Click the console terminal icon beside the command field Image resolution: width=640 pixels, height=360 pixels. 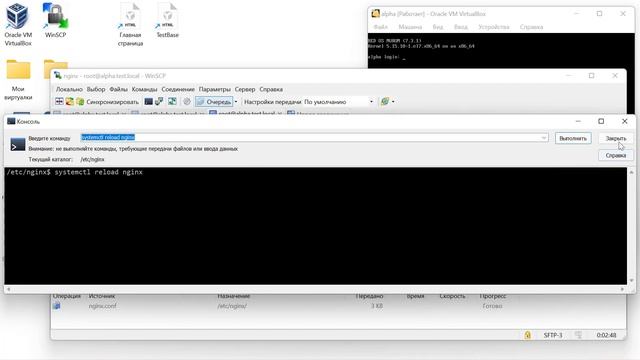coord(18,144)
